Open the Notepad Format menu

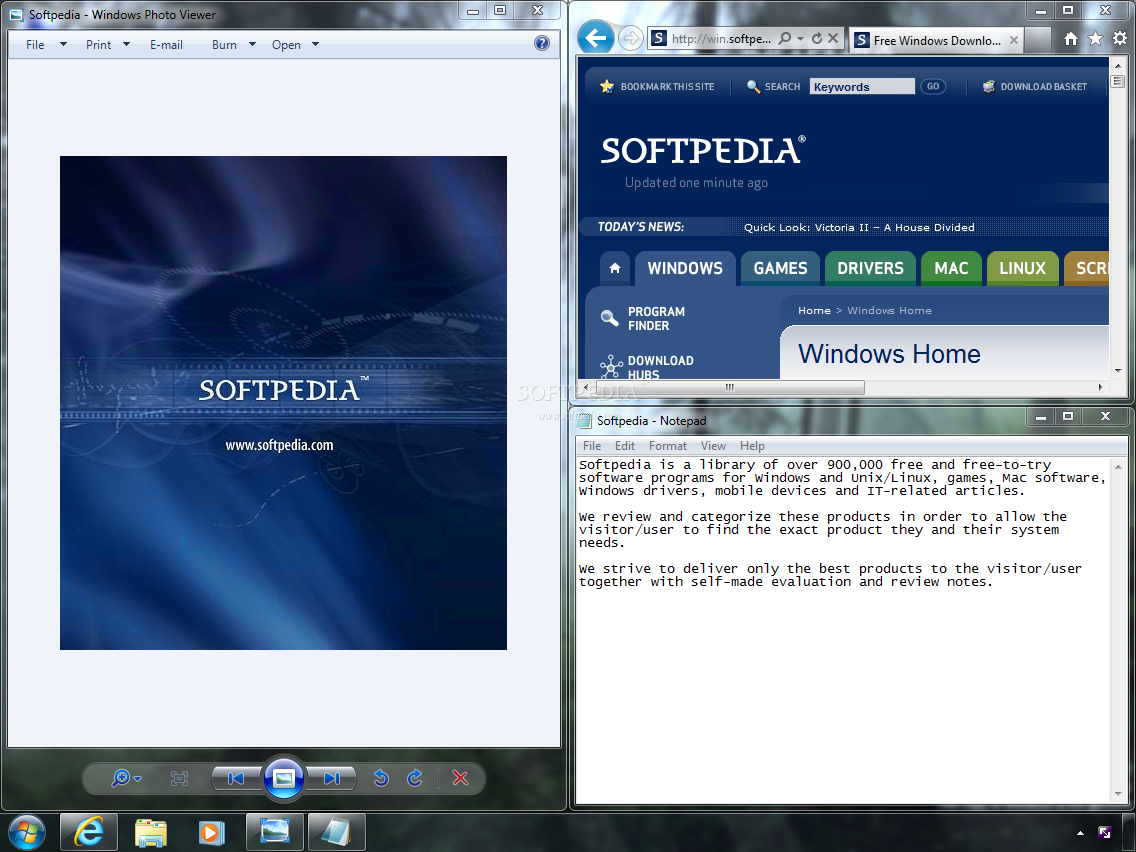tap(667, 446)
